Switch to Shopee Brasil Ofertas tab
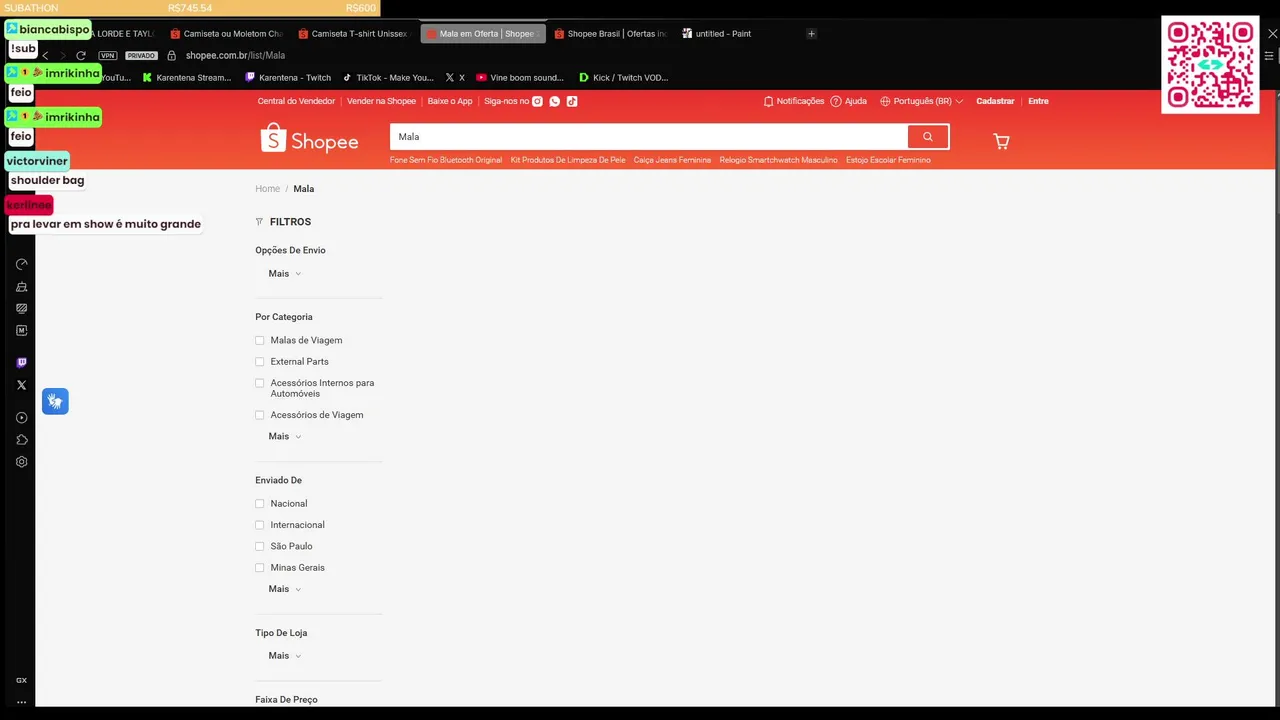This screenshot has width=1280, height=720. click(611, 34)
